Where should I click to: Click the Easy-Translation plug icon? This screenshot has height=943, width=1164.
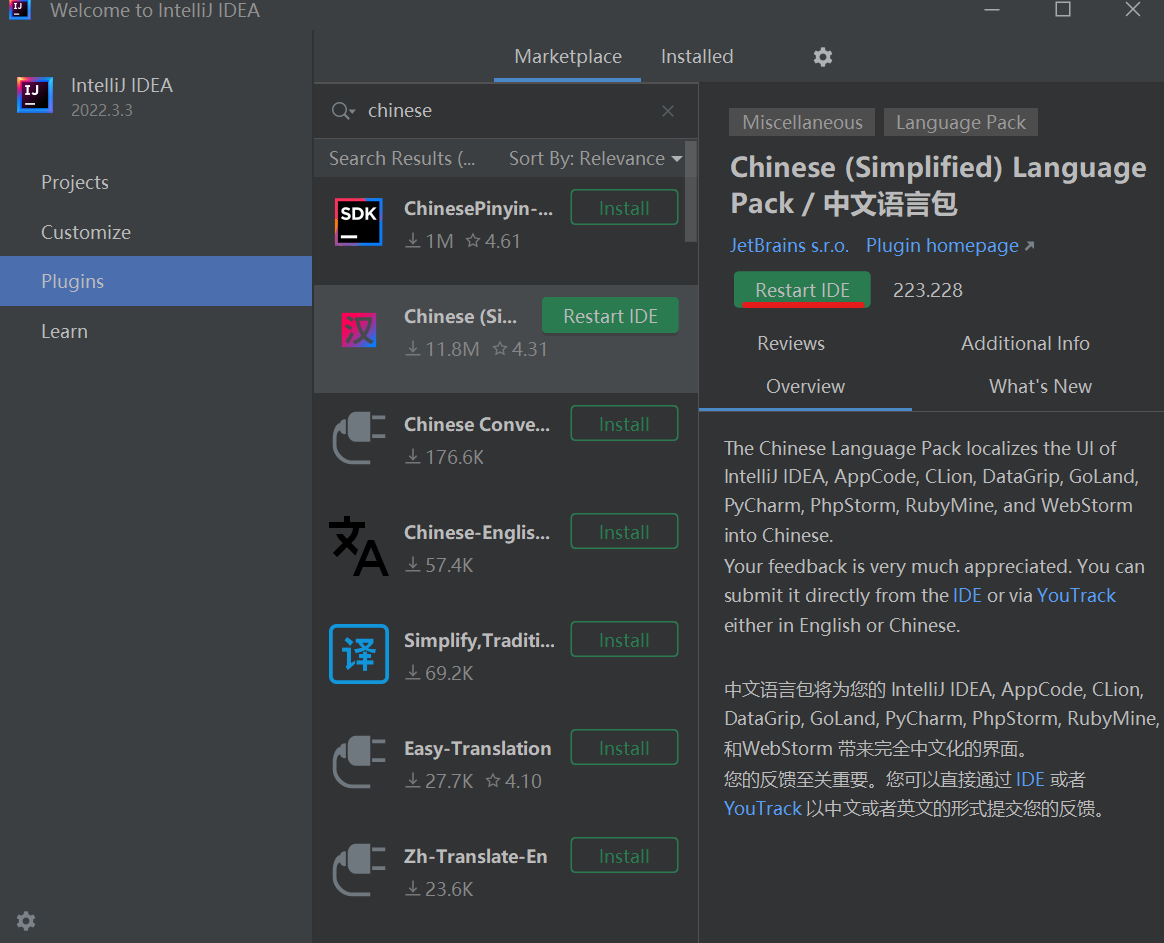tap(359, 762)
